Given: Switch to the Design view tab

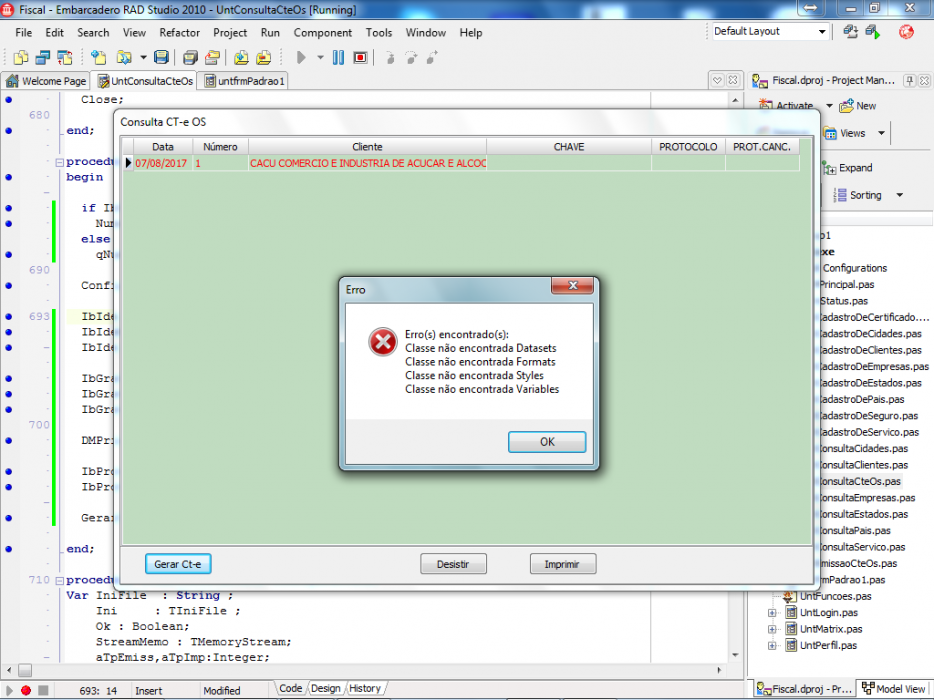Looking at the screenshot, I should pyautogui.click(x=325, y=688).
